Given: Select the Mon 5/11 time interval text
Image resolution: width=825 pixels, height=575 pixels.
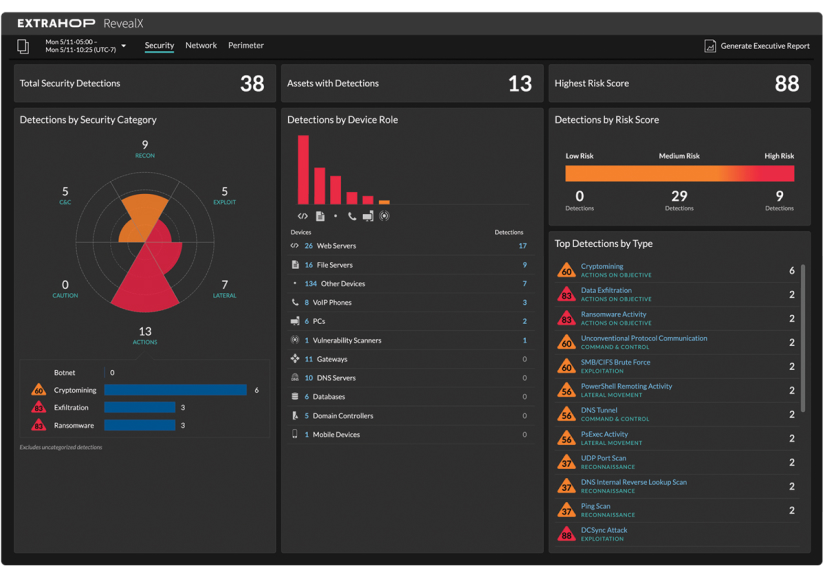Looking at the screenshot, I should [81, 46].
